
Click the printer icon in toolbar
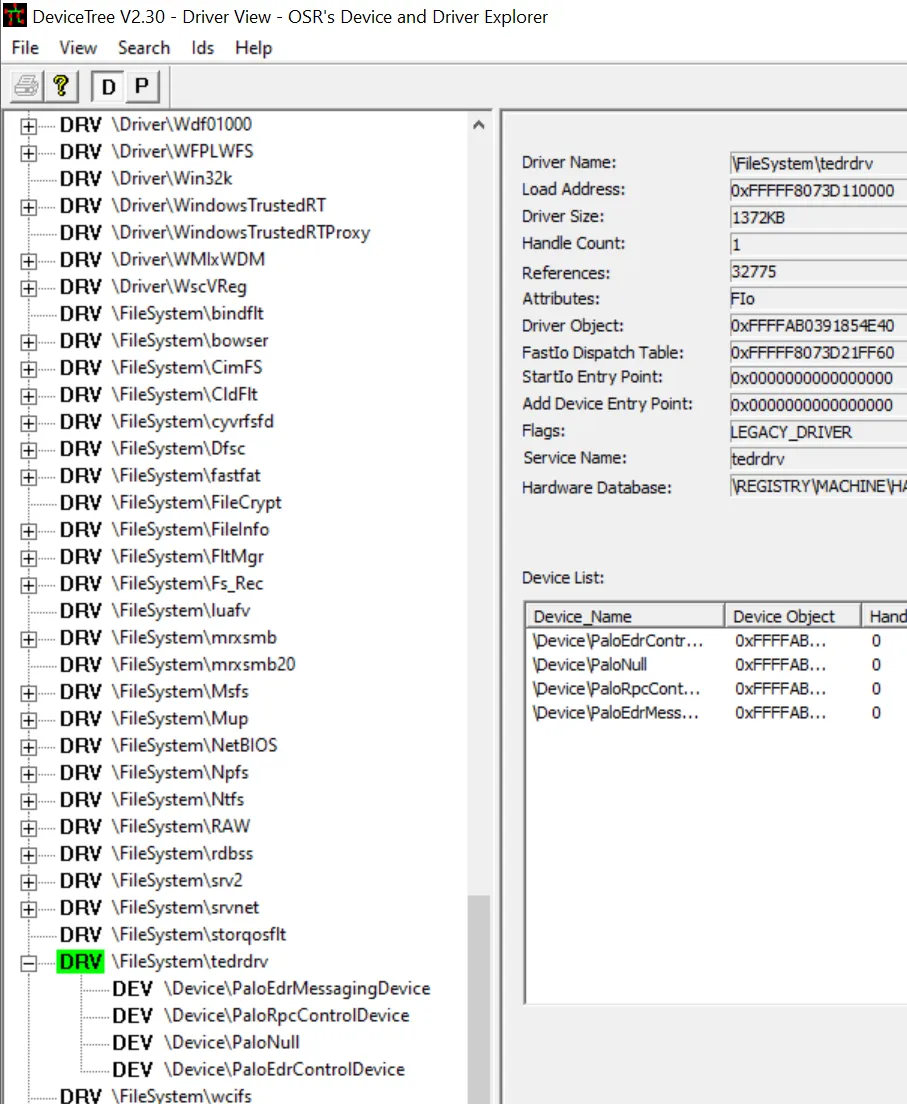pyautogui.click(x=26, y=87)
